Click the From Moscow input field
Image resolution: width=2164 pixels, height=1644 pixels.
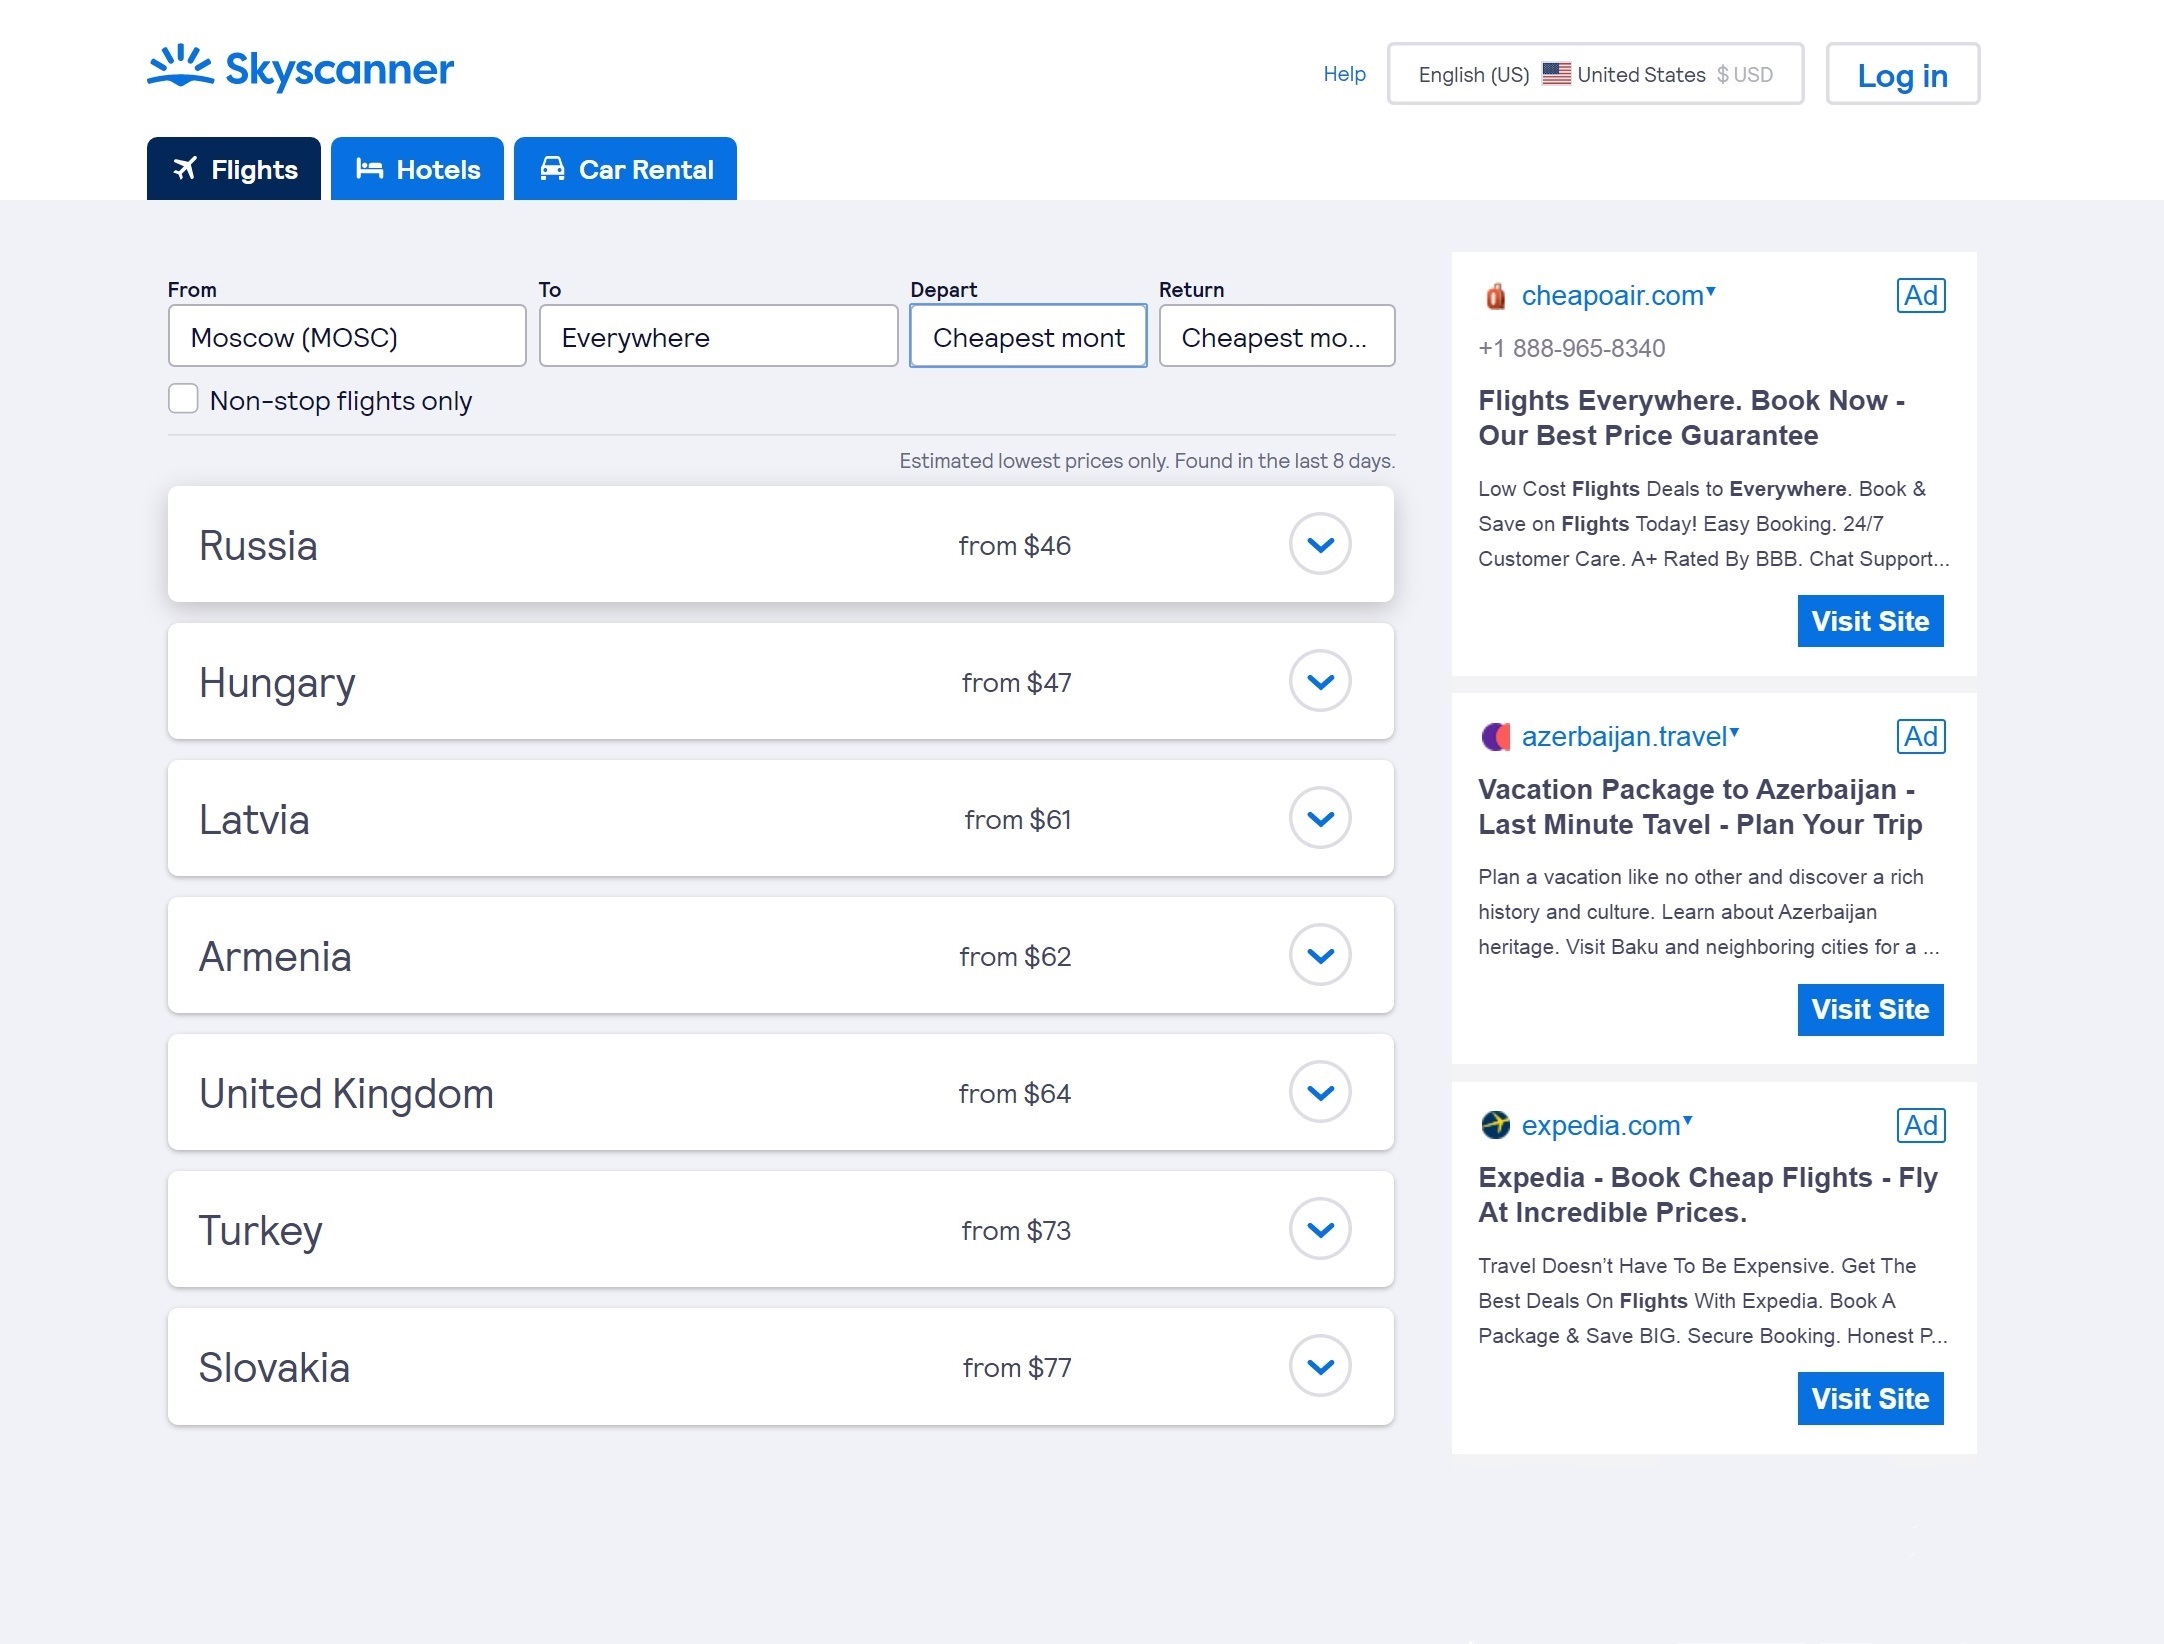(x=345, y=335)
